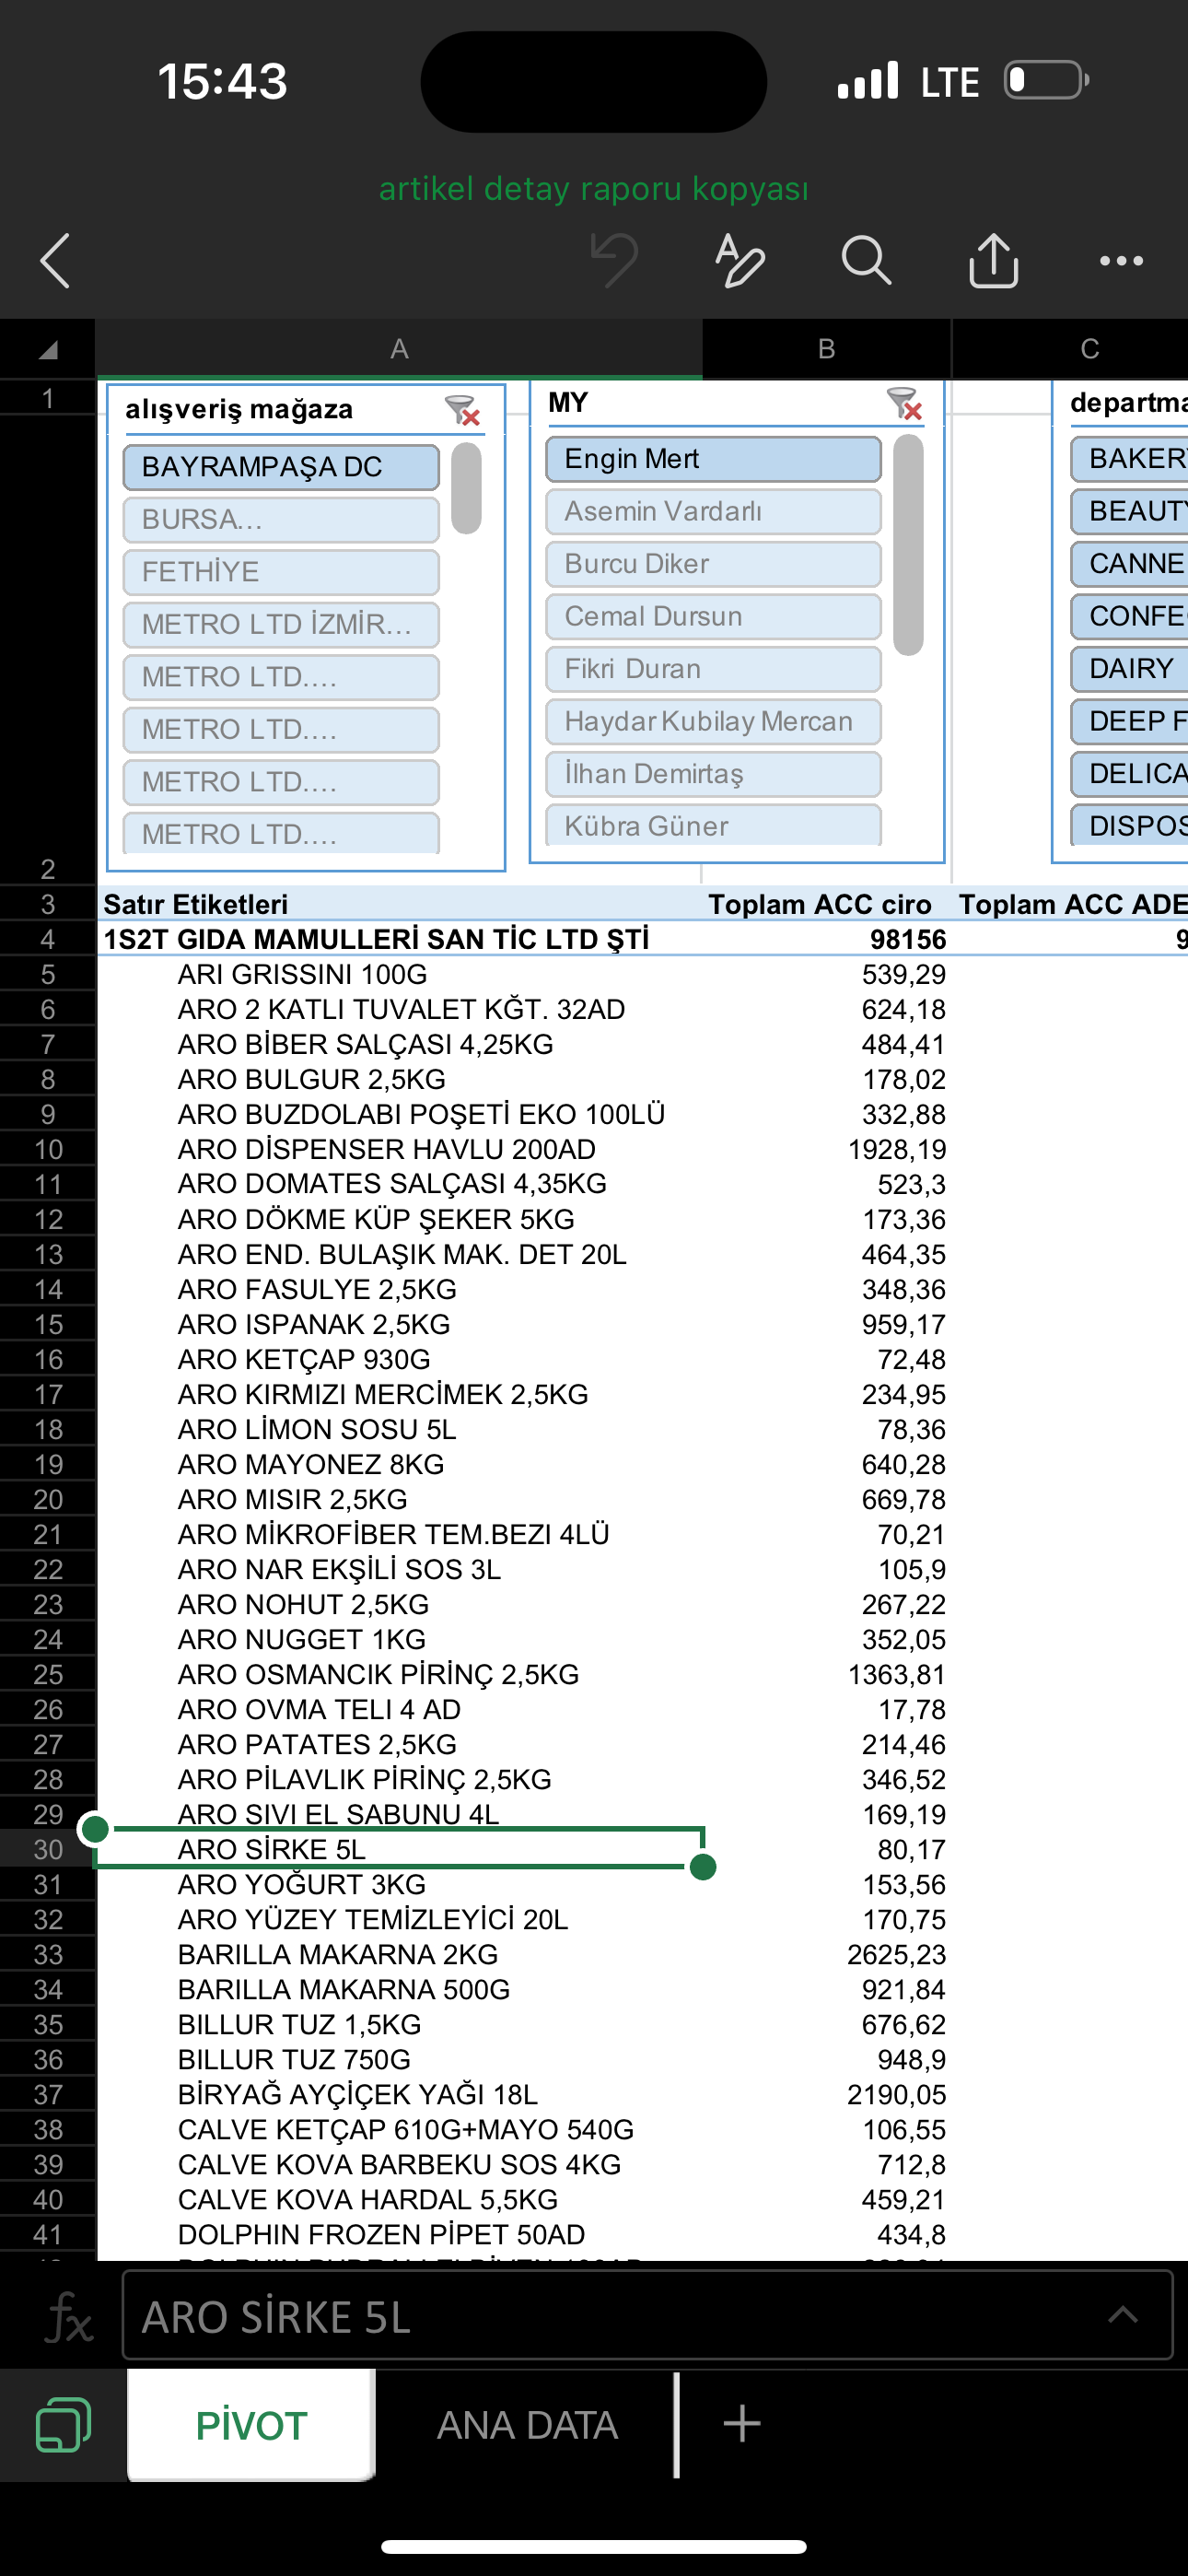Select BEAUTY department slicer button
The height and width of the screenshot is (2576, 1188).
coord(1130,512)
